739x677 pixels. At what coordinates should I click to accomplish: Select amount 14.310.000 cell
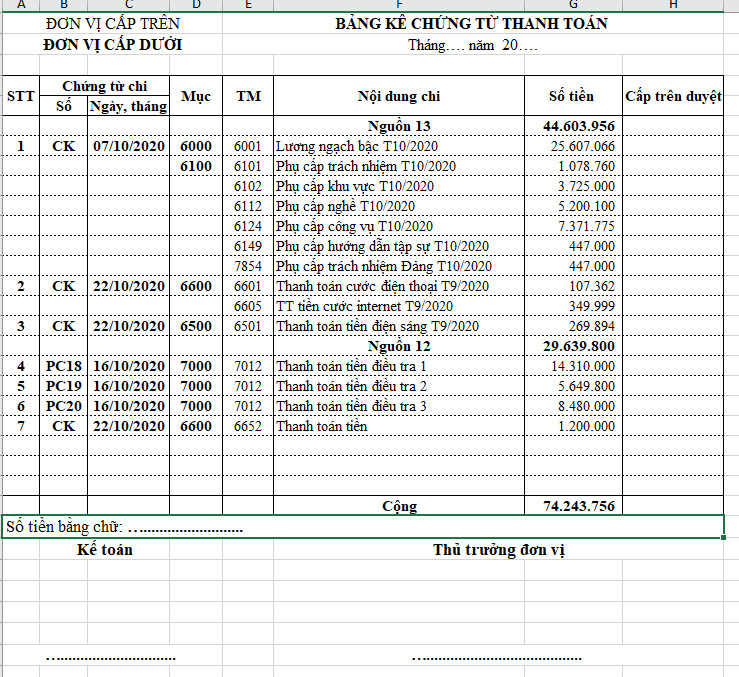click(x=573, y=366)
